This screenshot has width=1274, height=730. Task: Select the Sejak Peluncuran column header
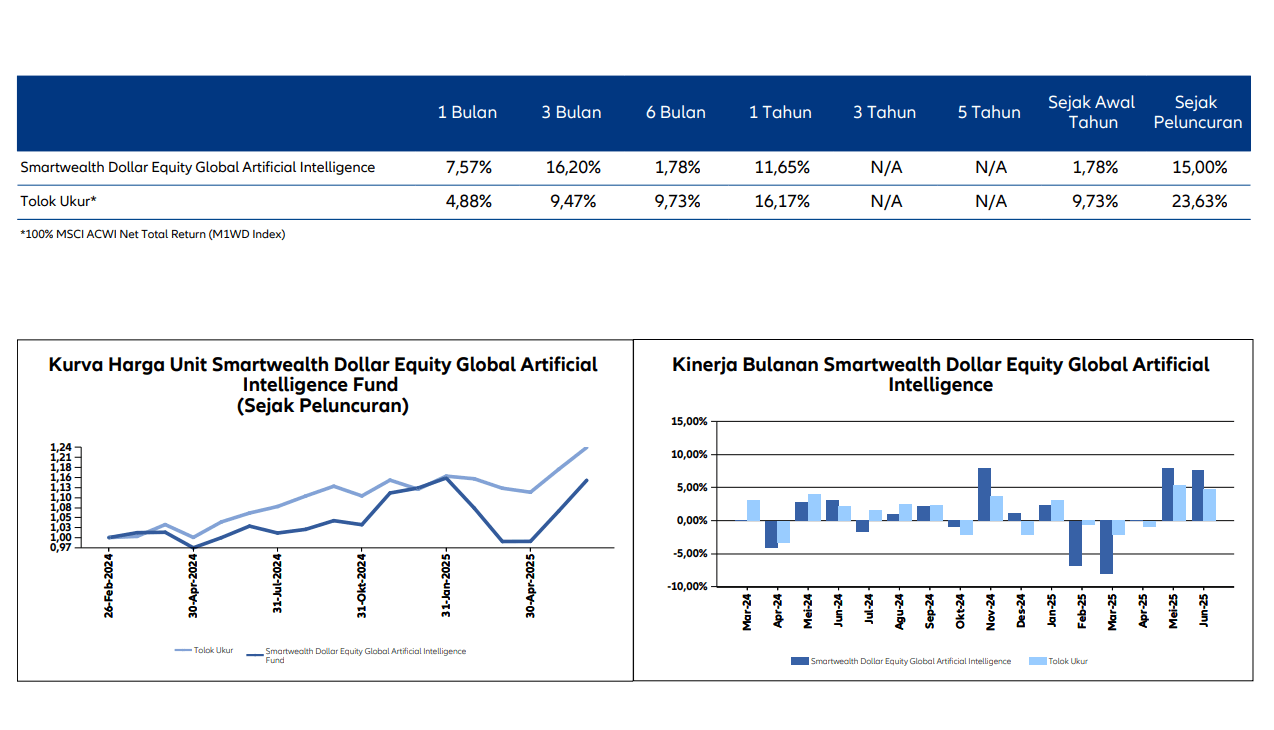point(1198,113)
